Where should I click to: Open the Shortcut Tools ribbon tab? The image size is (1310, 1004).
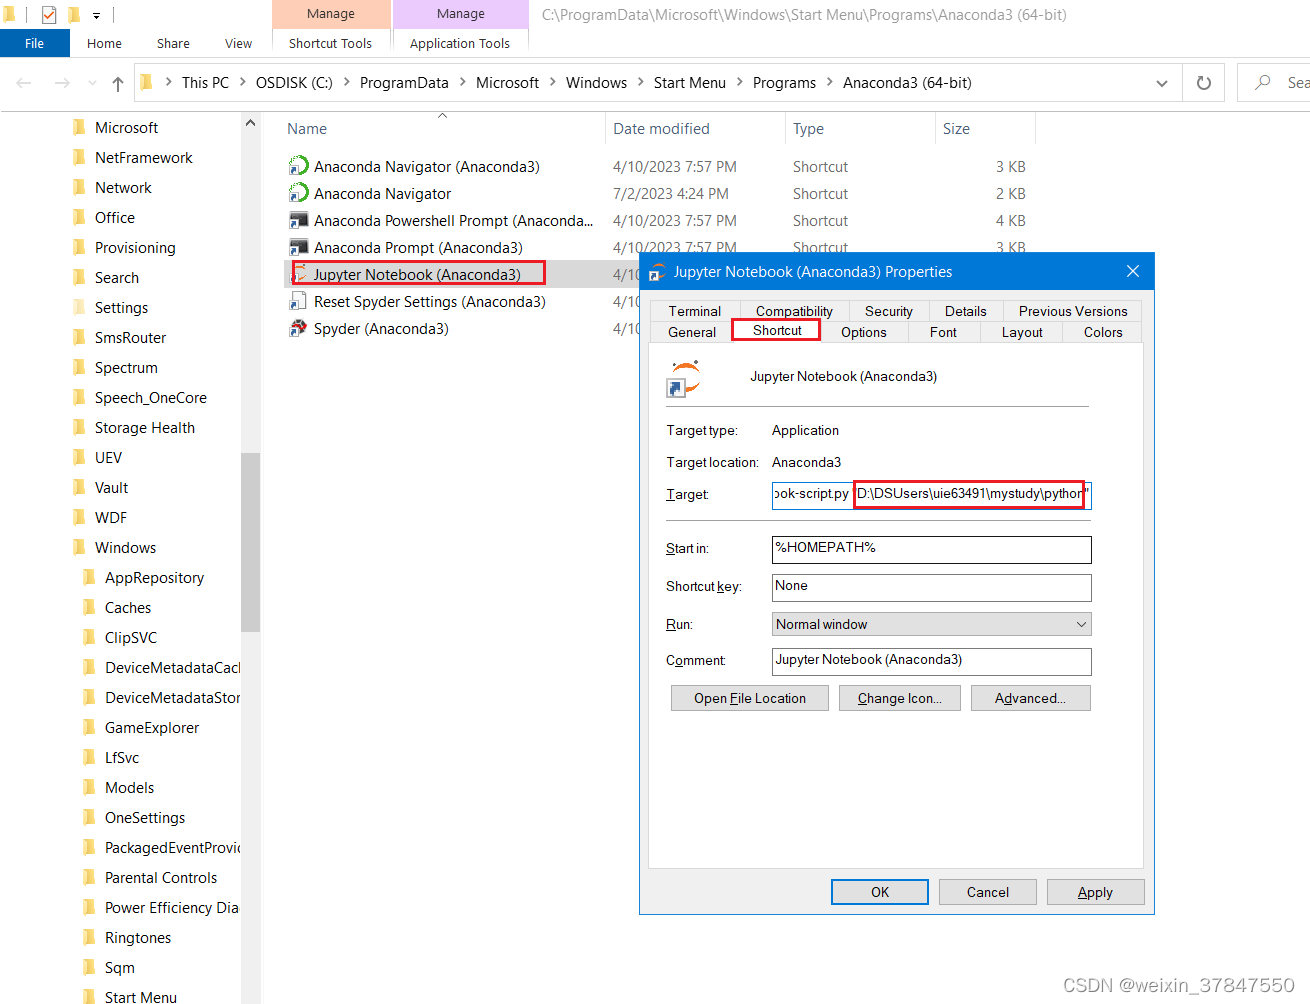(330, 43)
